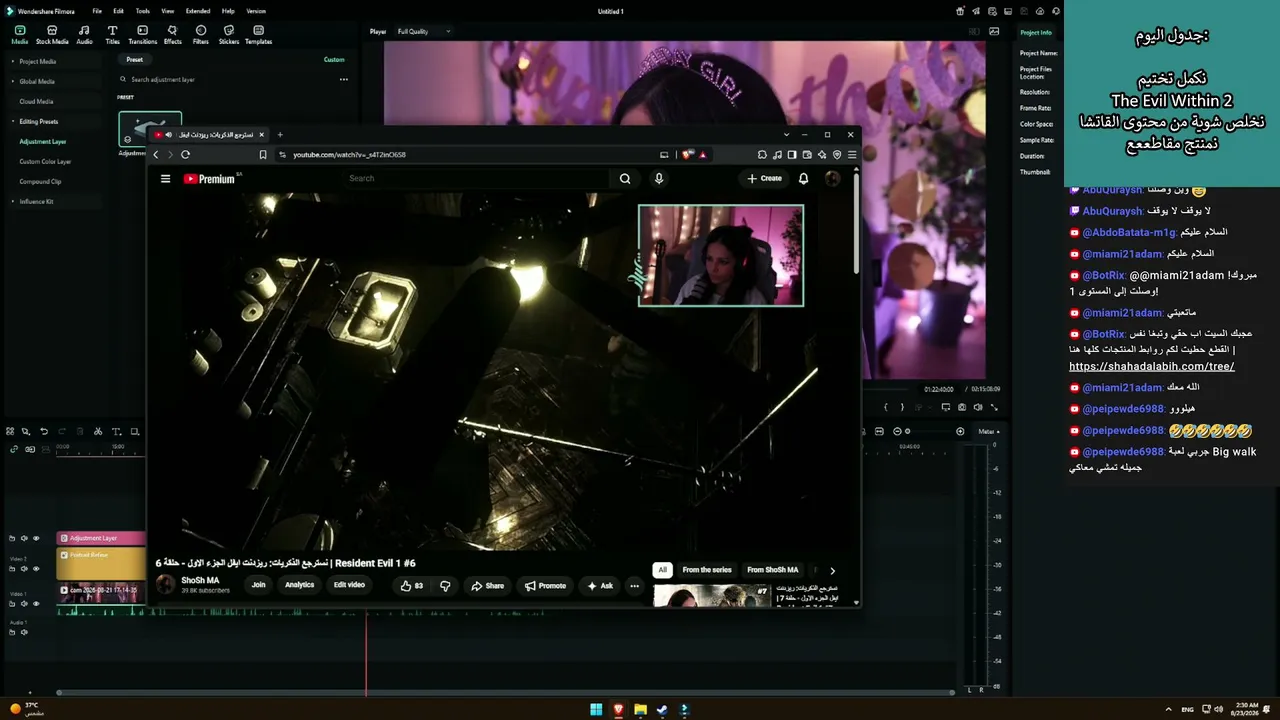1280x720 pixels.
Task: Click the timeline scissors split icon
Action: coord(98,431)
